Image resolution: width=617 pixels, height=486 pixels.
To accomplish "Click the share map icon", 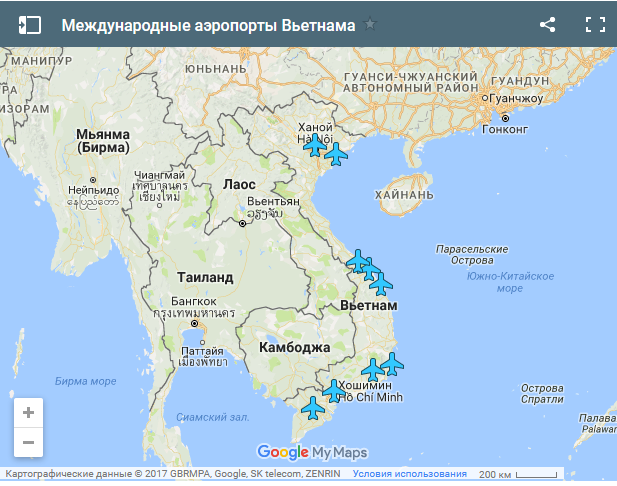I will pos(547,25).
